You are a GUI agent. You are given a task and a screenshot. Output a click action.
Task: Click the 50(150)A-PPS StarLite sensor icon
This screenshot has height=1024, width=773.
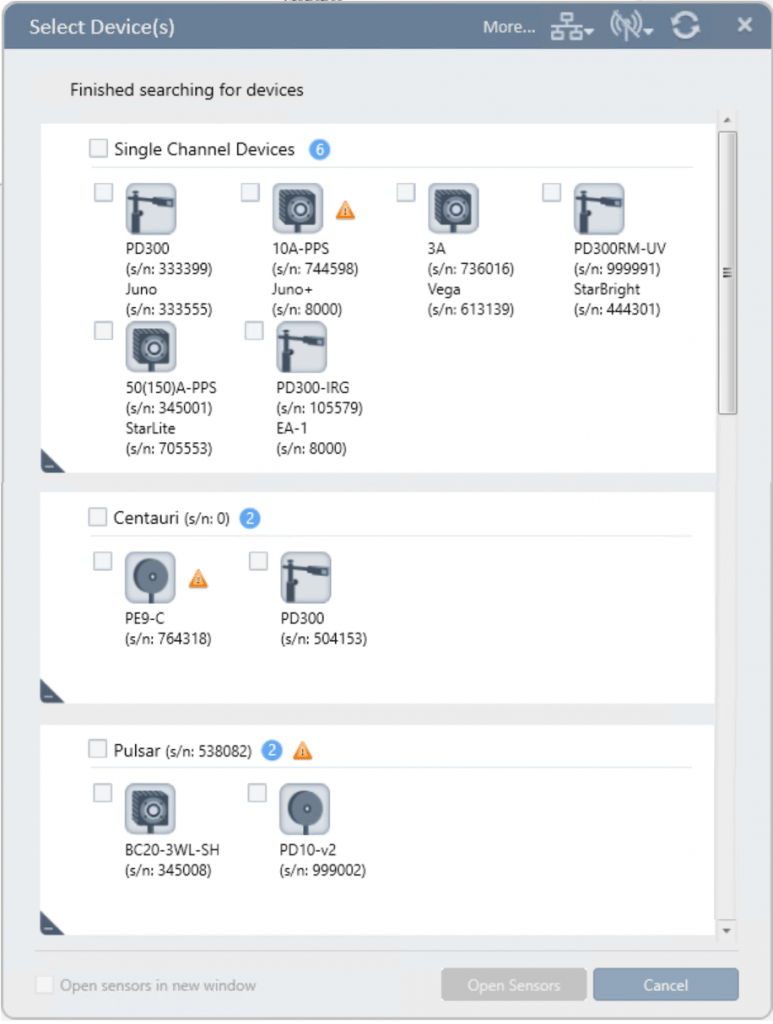pyautogui.click(x=151, y=347)
